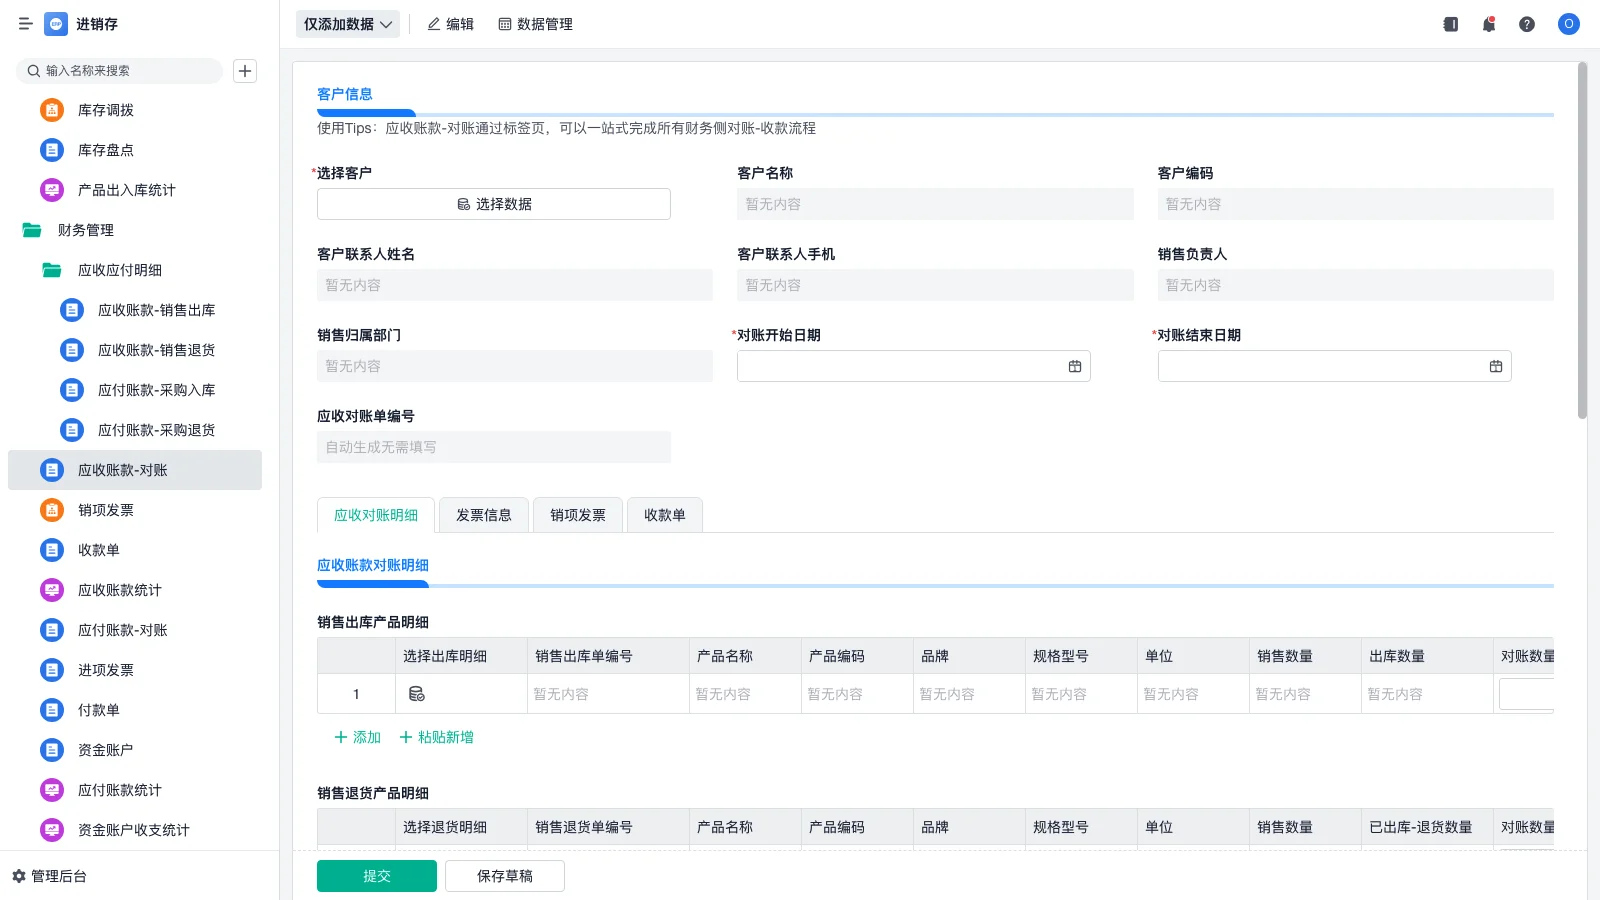Open the 仅添加数据 dropdown
The image size is (1600, 900).
[x=348, y=24]
